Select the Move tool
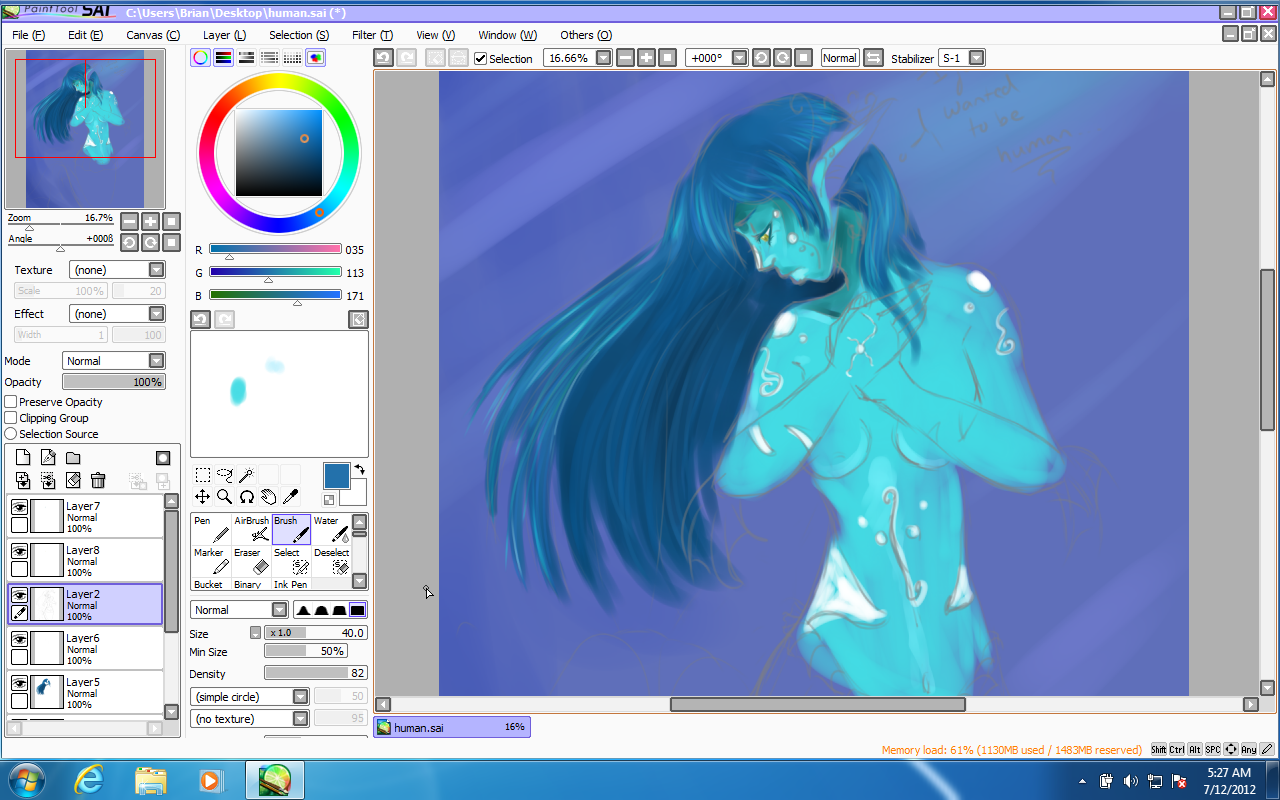The height and width of the screenshot is (800, 1280). click(x=202, y=496)
